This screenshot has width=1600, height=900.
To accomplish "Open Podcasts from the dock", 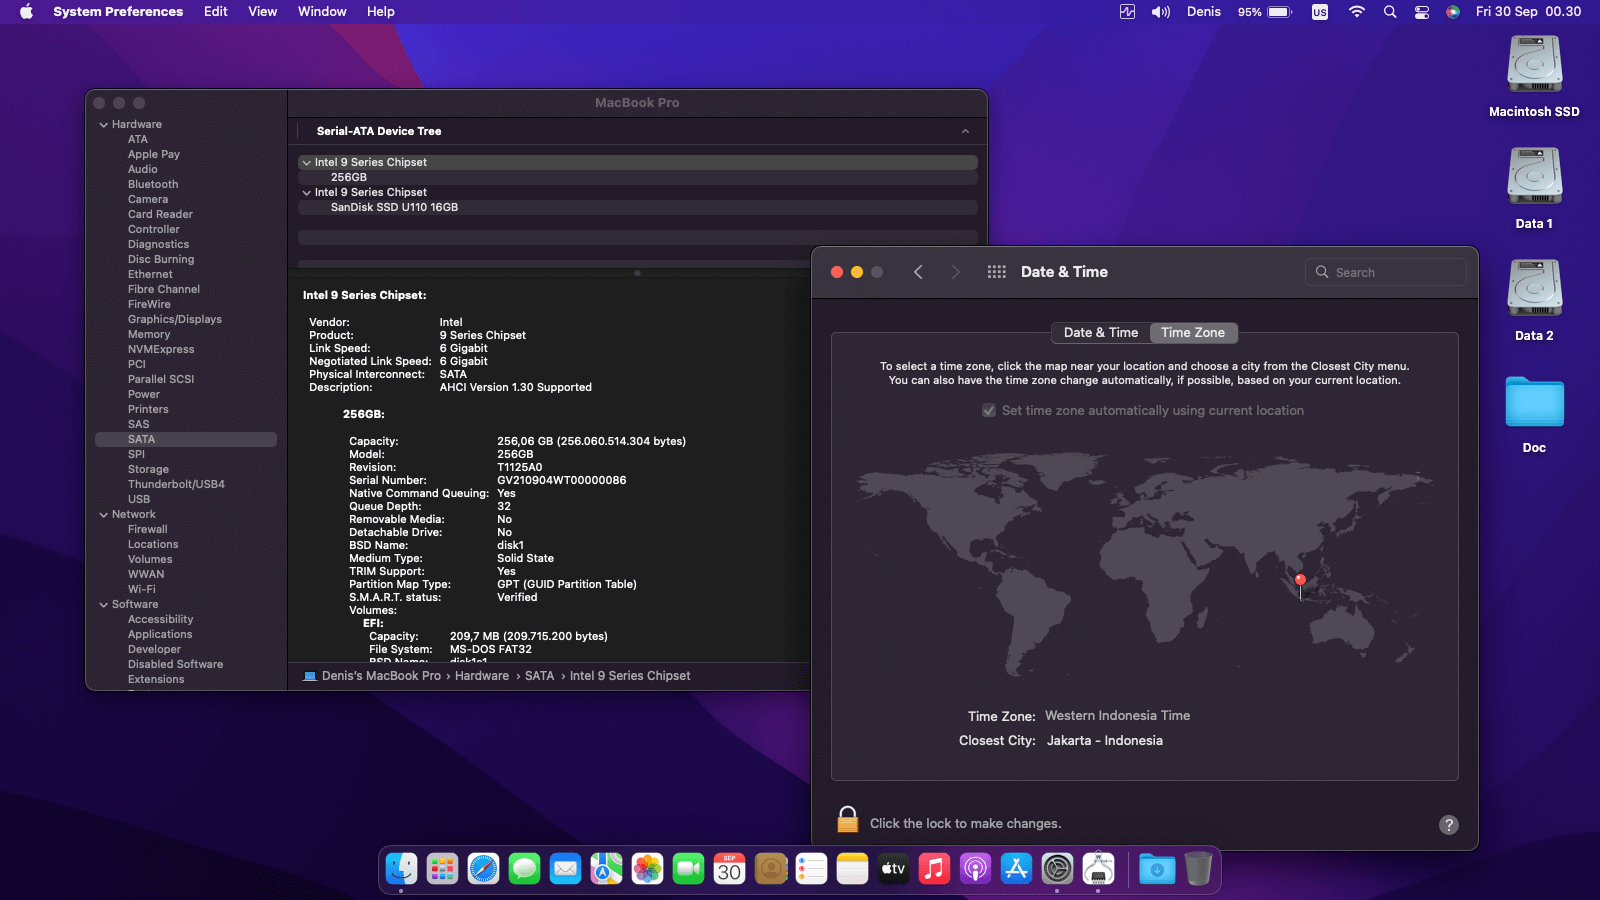I will [x=975, y=868].
